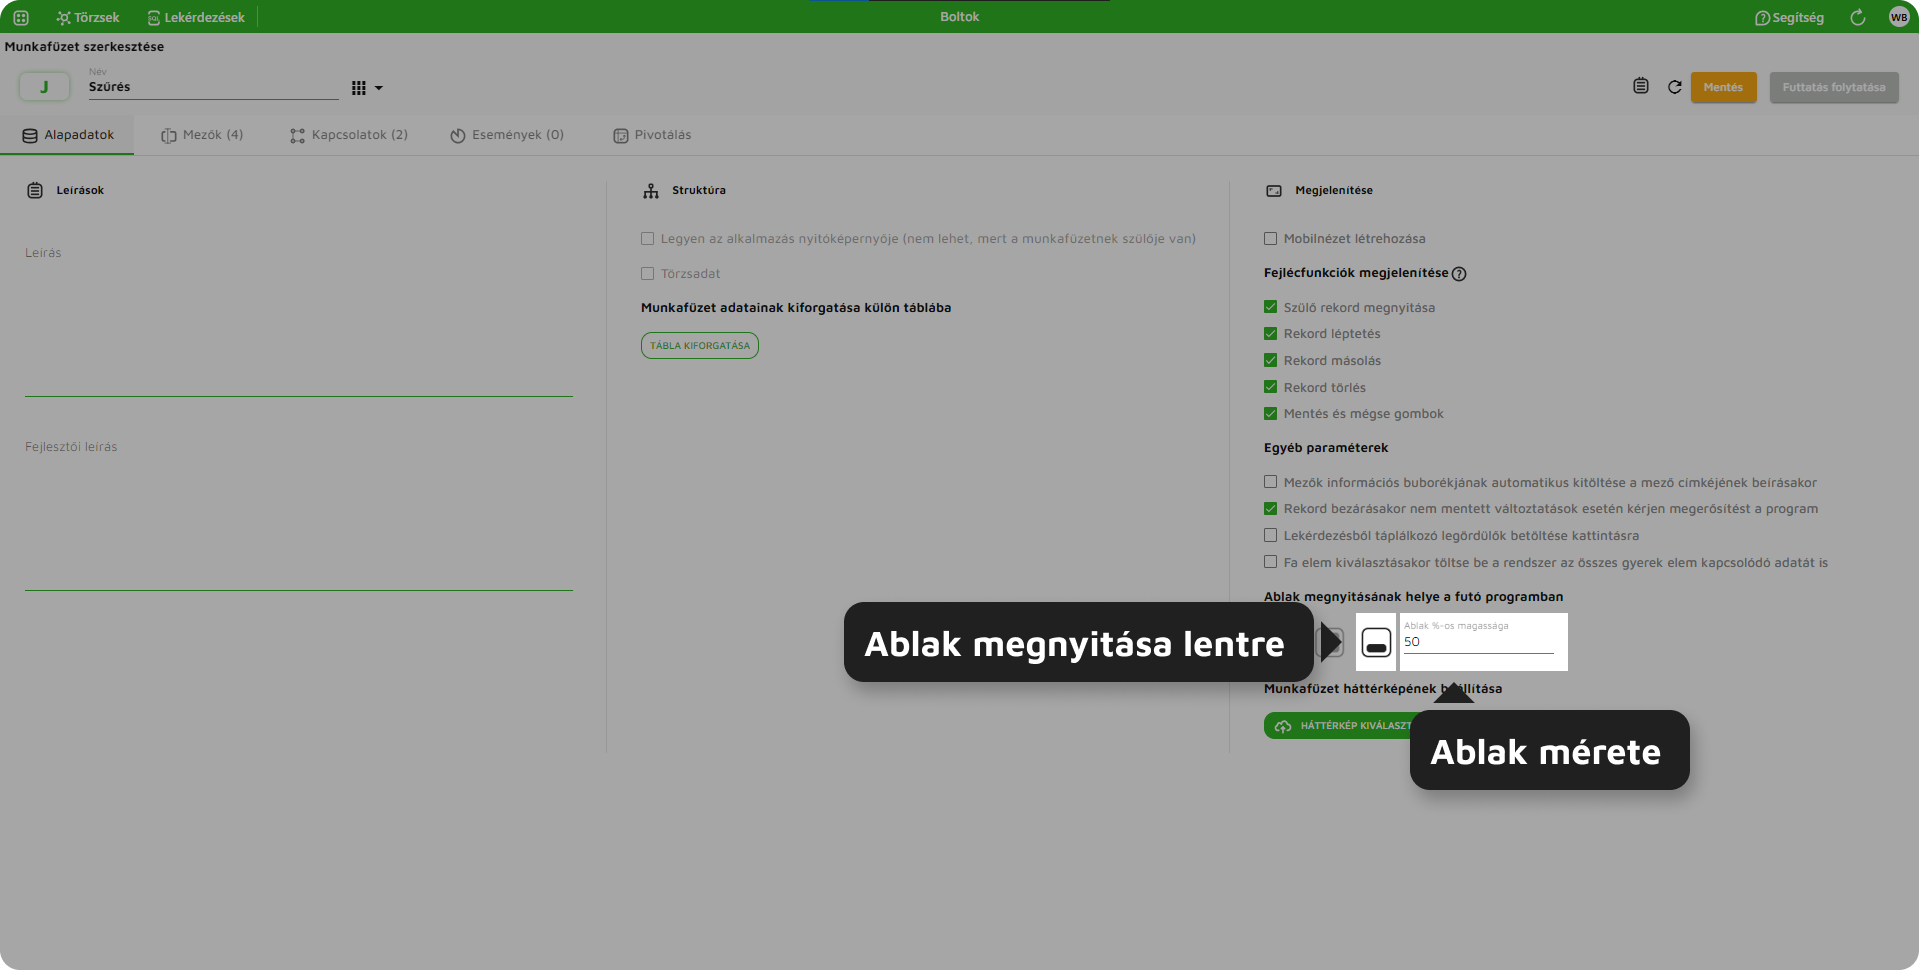
Task: Click the Struktúra hierarchy icon
Action: [651, 191]
